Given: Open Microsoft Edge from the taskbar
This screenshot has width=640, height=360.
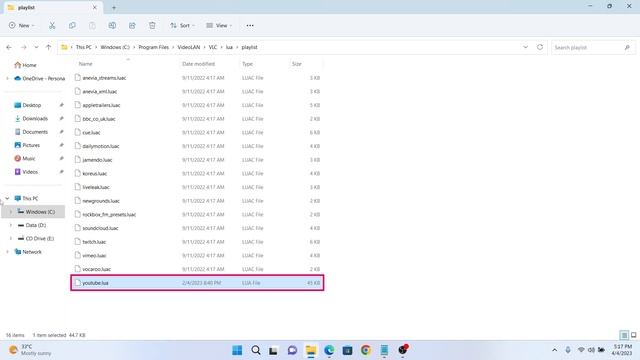Looking at the screenshot, I should (329, 350).
